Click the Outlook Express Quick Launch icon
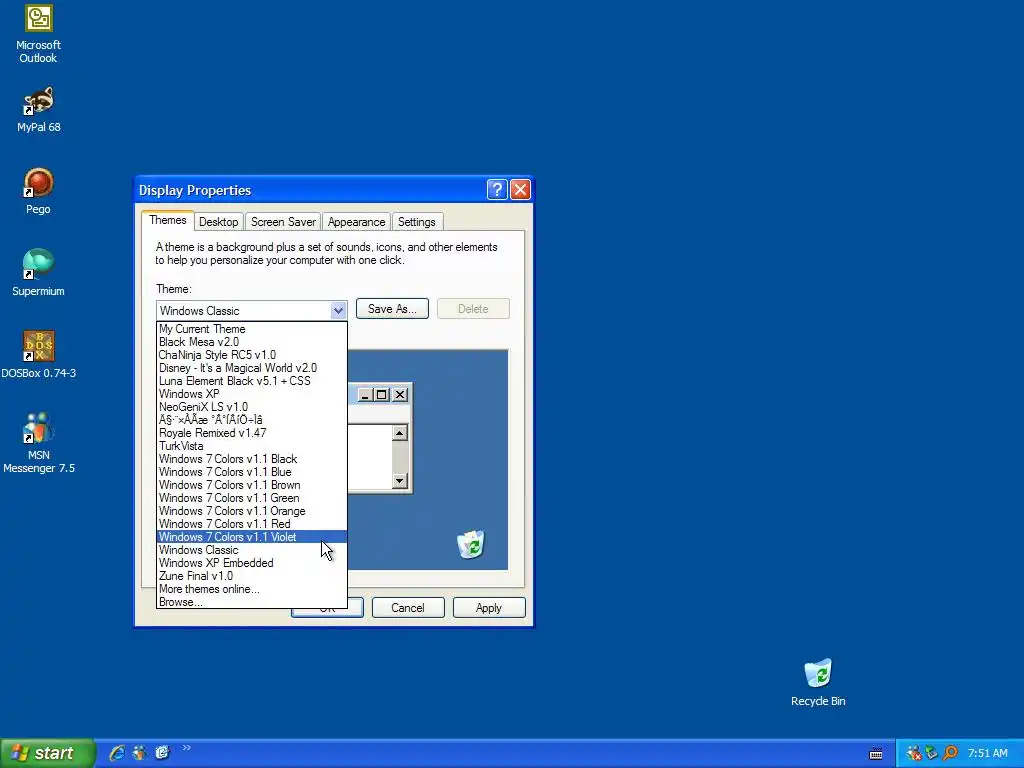 pos(162,753)
